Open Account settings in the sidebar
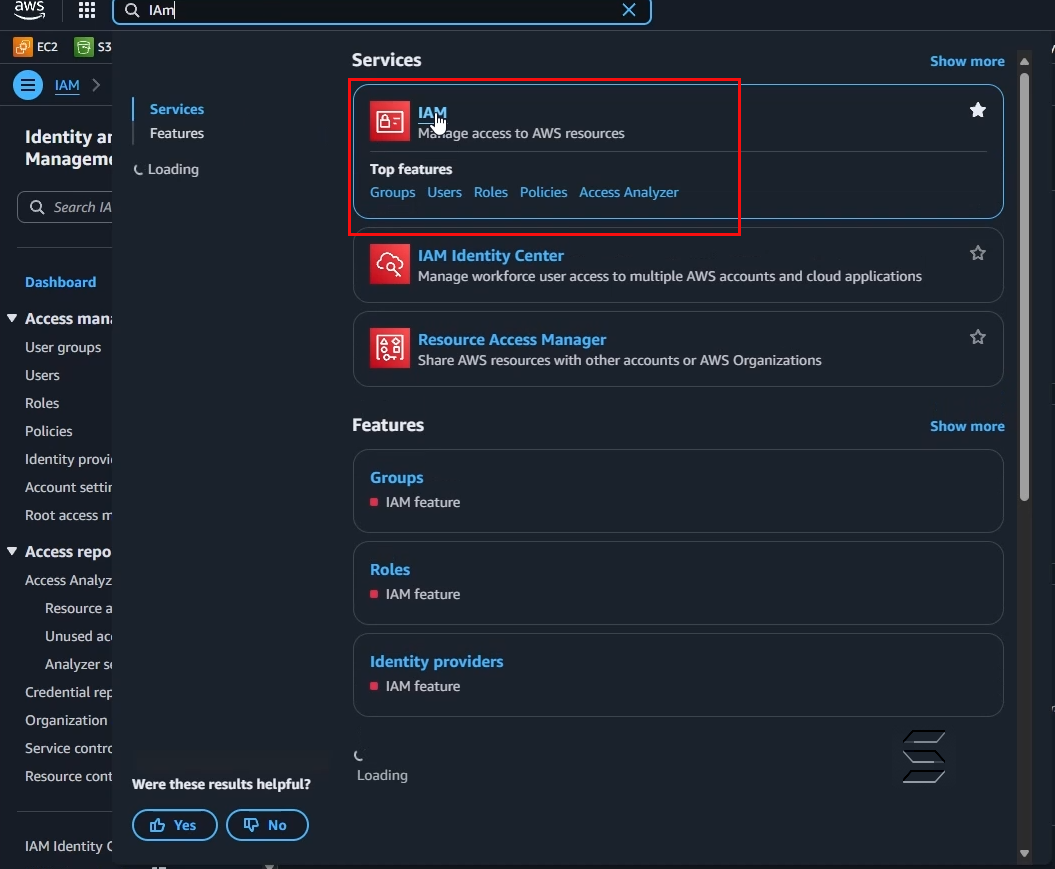This screenshot has width=1055, height=869. point(68,488)
